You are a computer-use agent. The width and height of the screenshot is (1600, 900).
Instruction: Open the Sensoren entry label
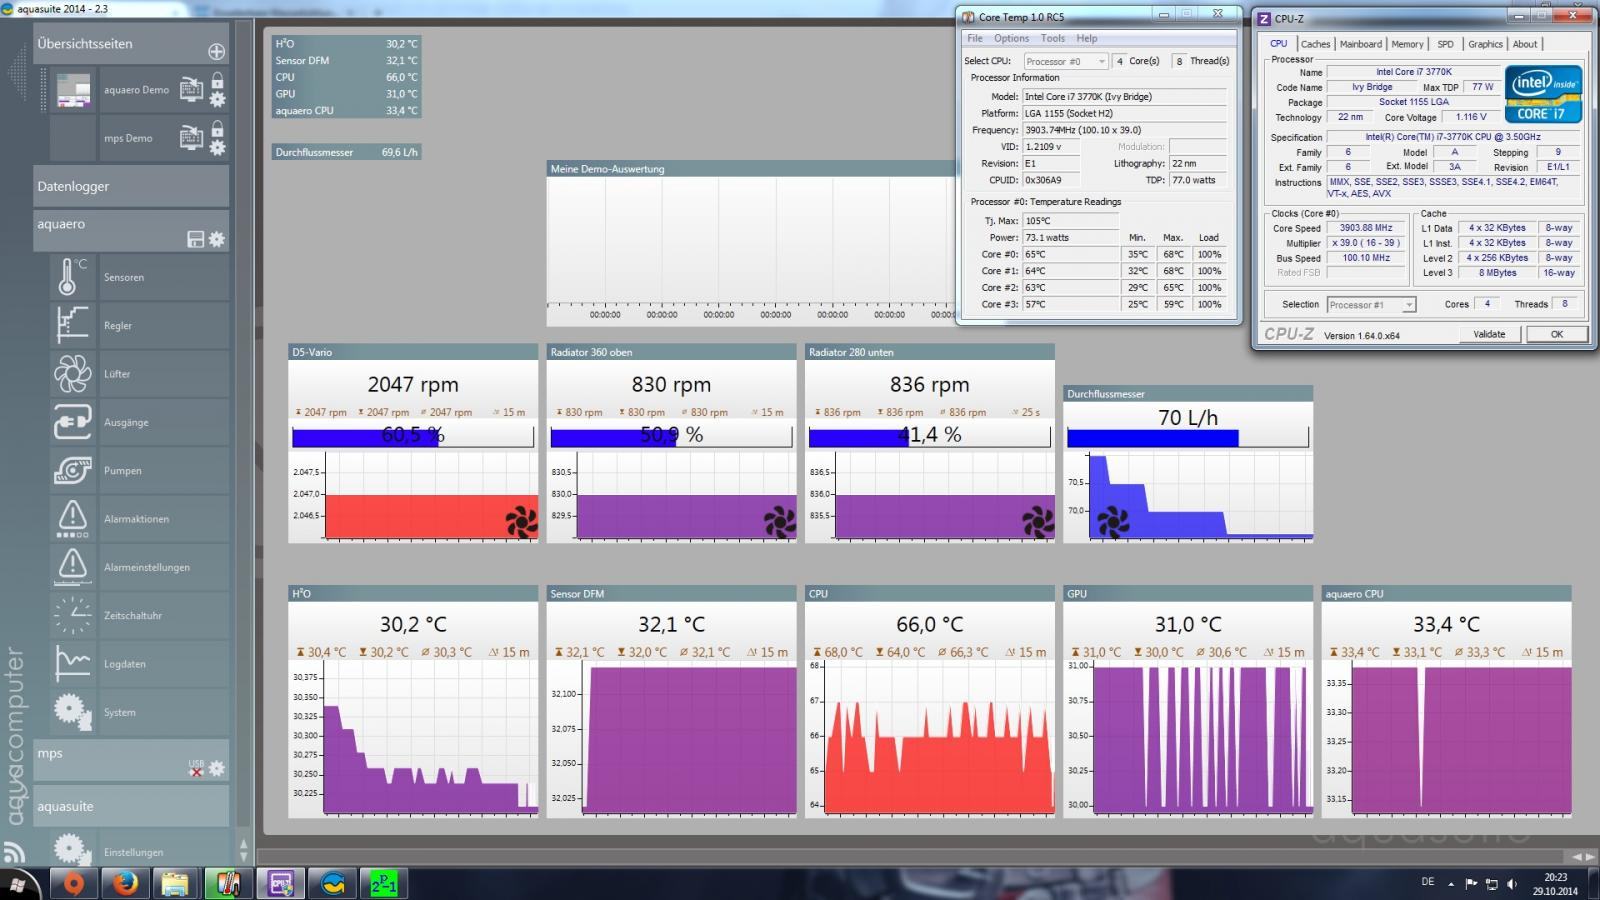coord(124,277)
